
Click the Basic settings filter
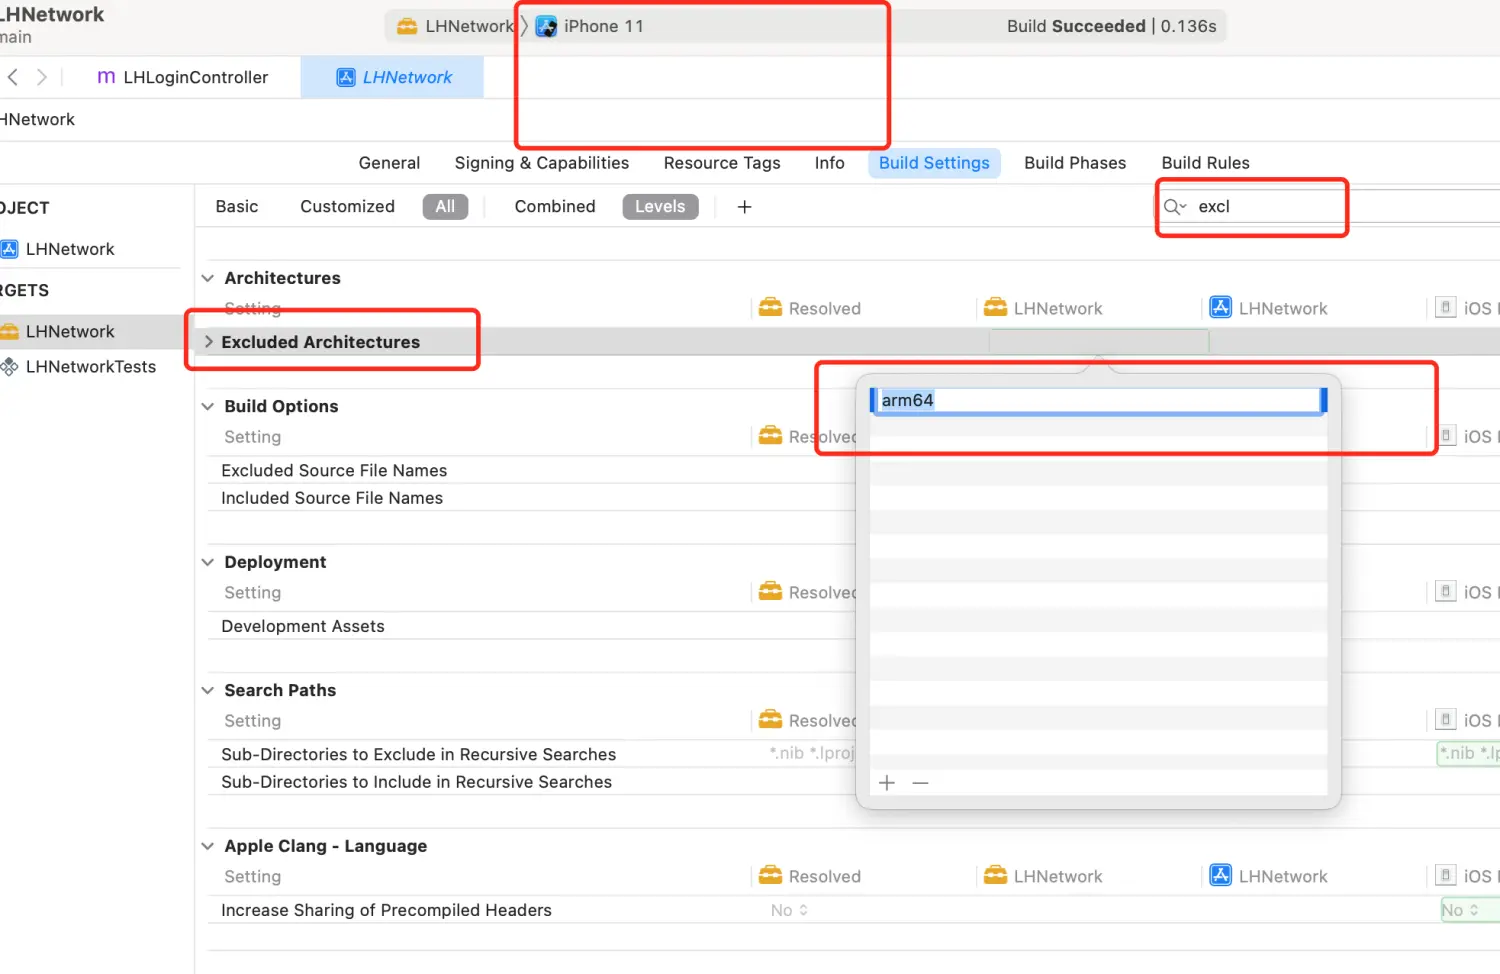(x=237, y=207)
